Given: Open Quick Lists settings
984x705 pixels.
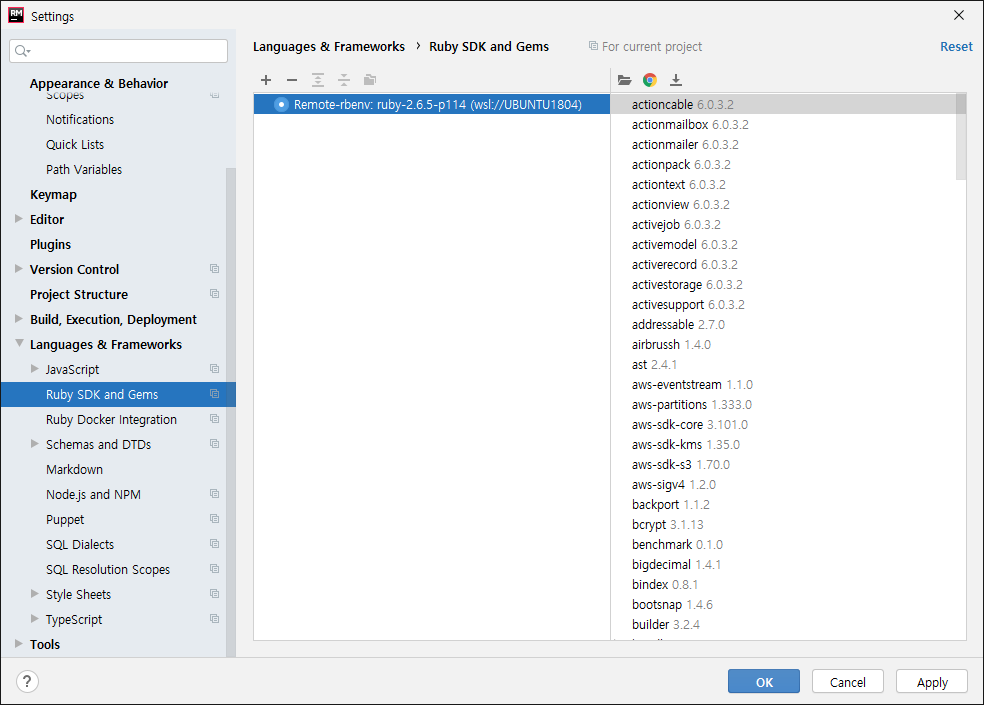Looking at the screenshot, I should coord(75,144).
